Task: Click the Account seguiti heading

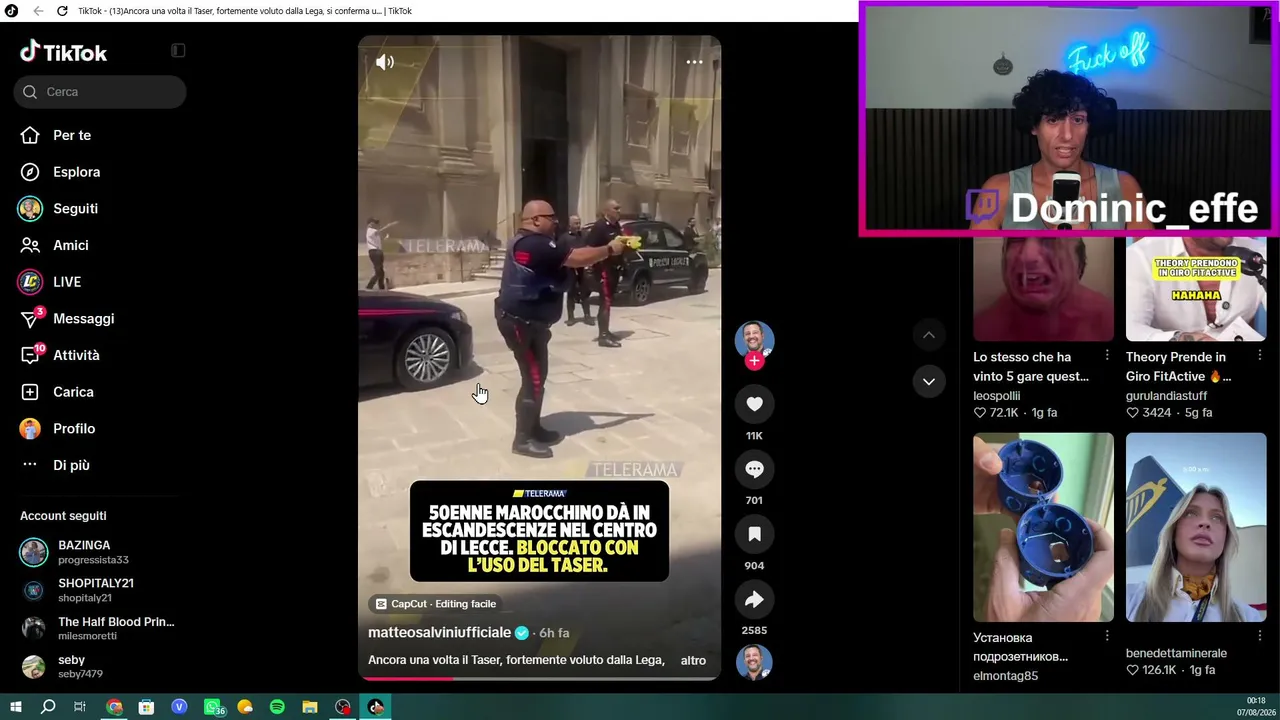Action: 63,516
